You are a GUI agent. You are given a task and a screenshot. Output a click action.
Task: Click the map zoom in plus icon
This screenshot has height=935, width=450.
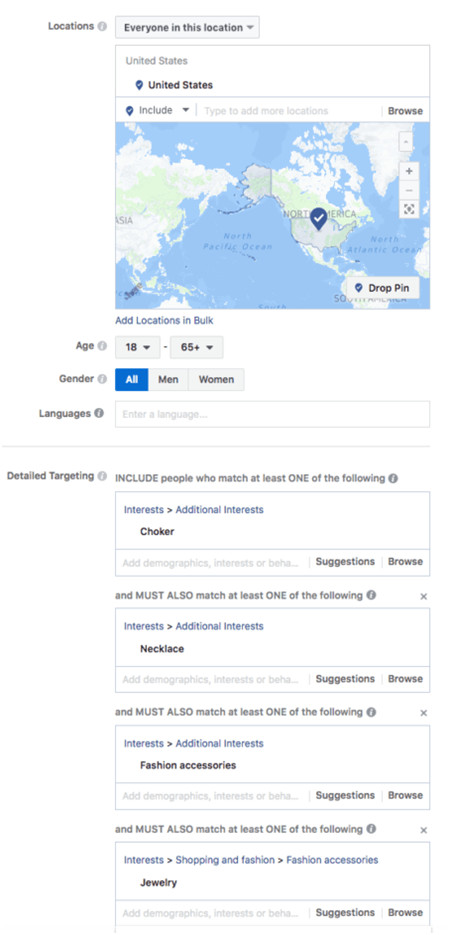click(409, 171)
